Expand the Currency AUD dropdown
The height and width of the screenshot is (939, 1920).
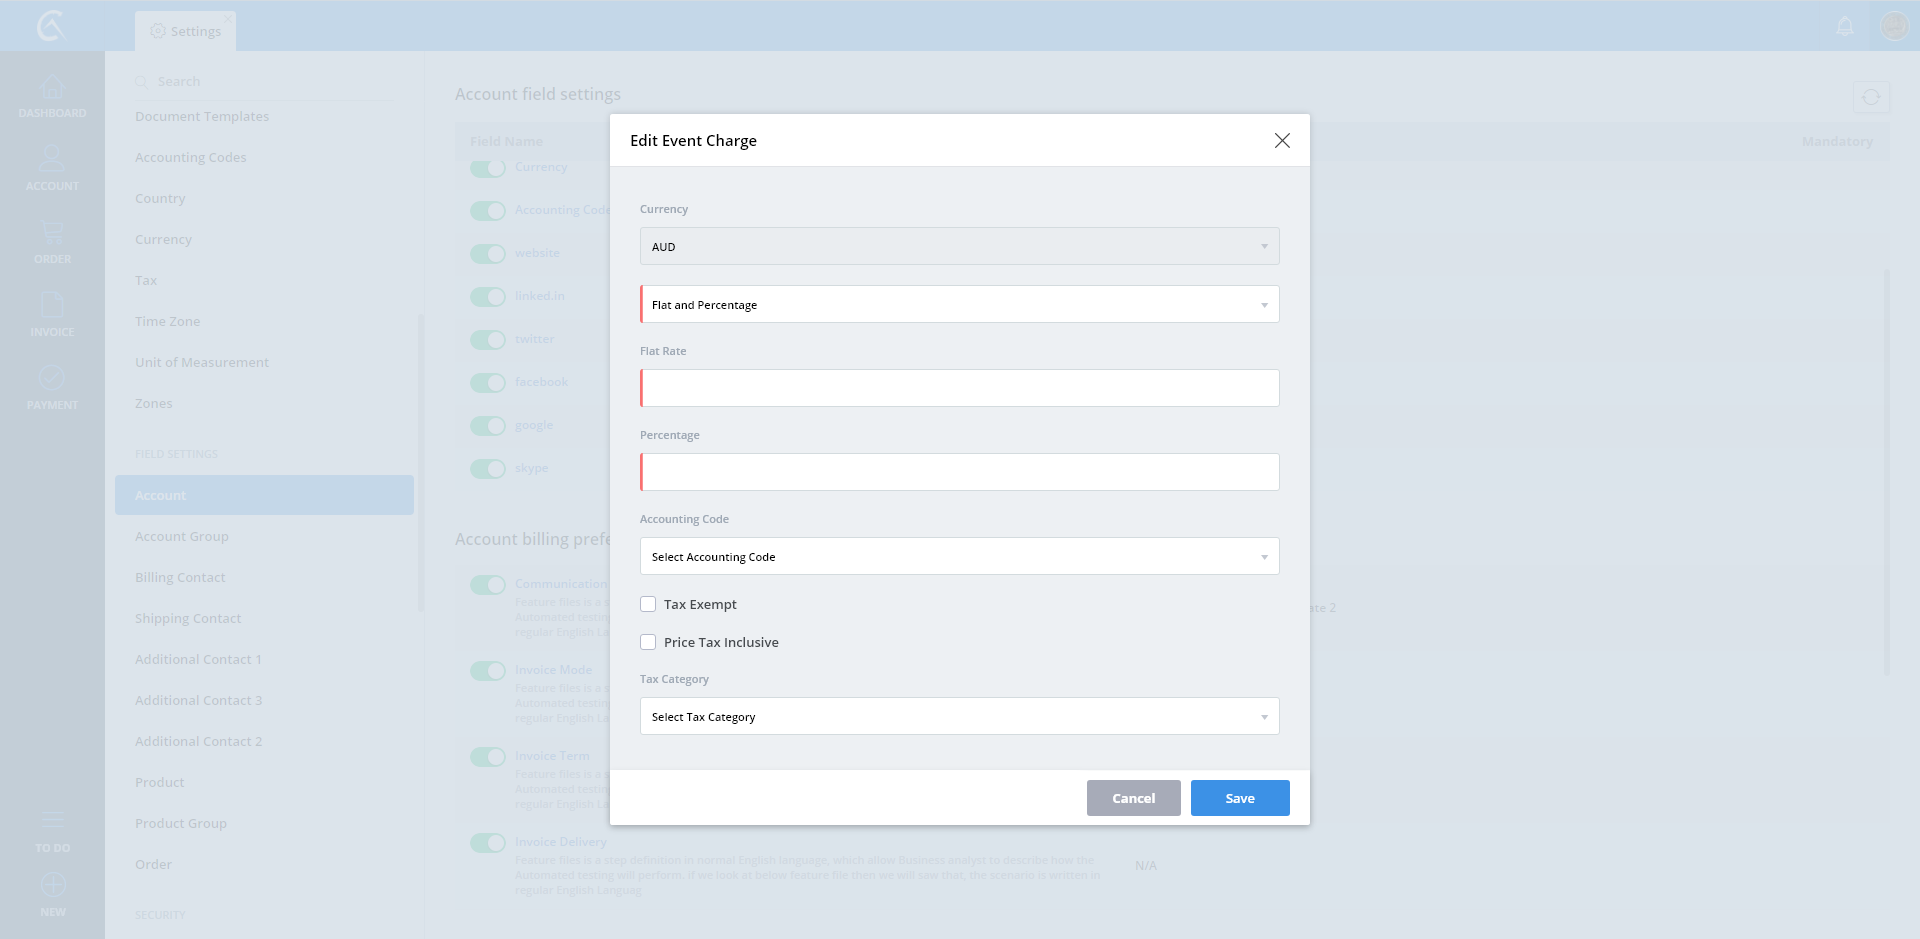(x=959, y=247)
